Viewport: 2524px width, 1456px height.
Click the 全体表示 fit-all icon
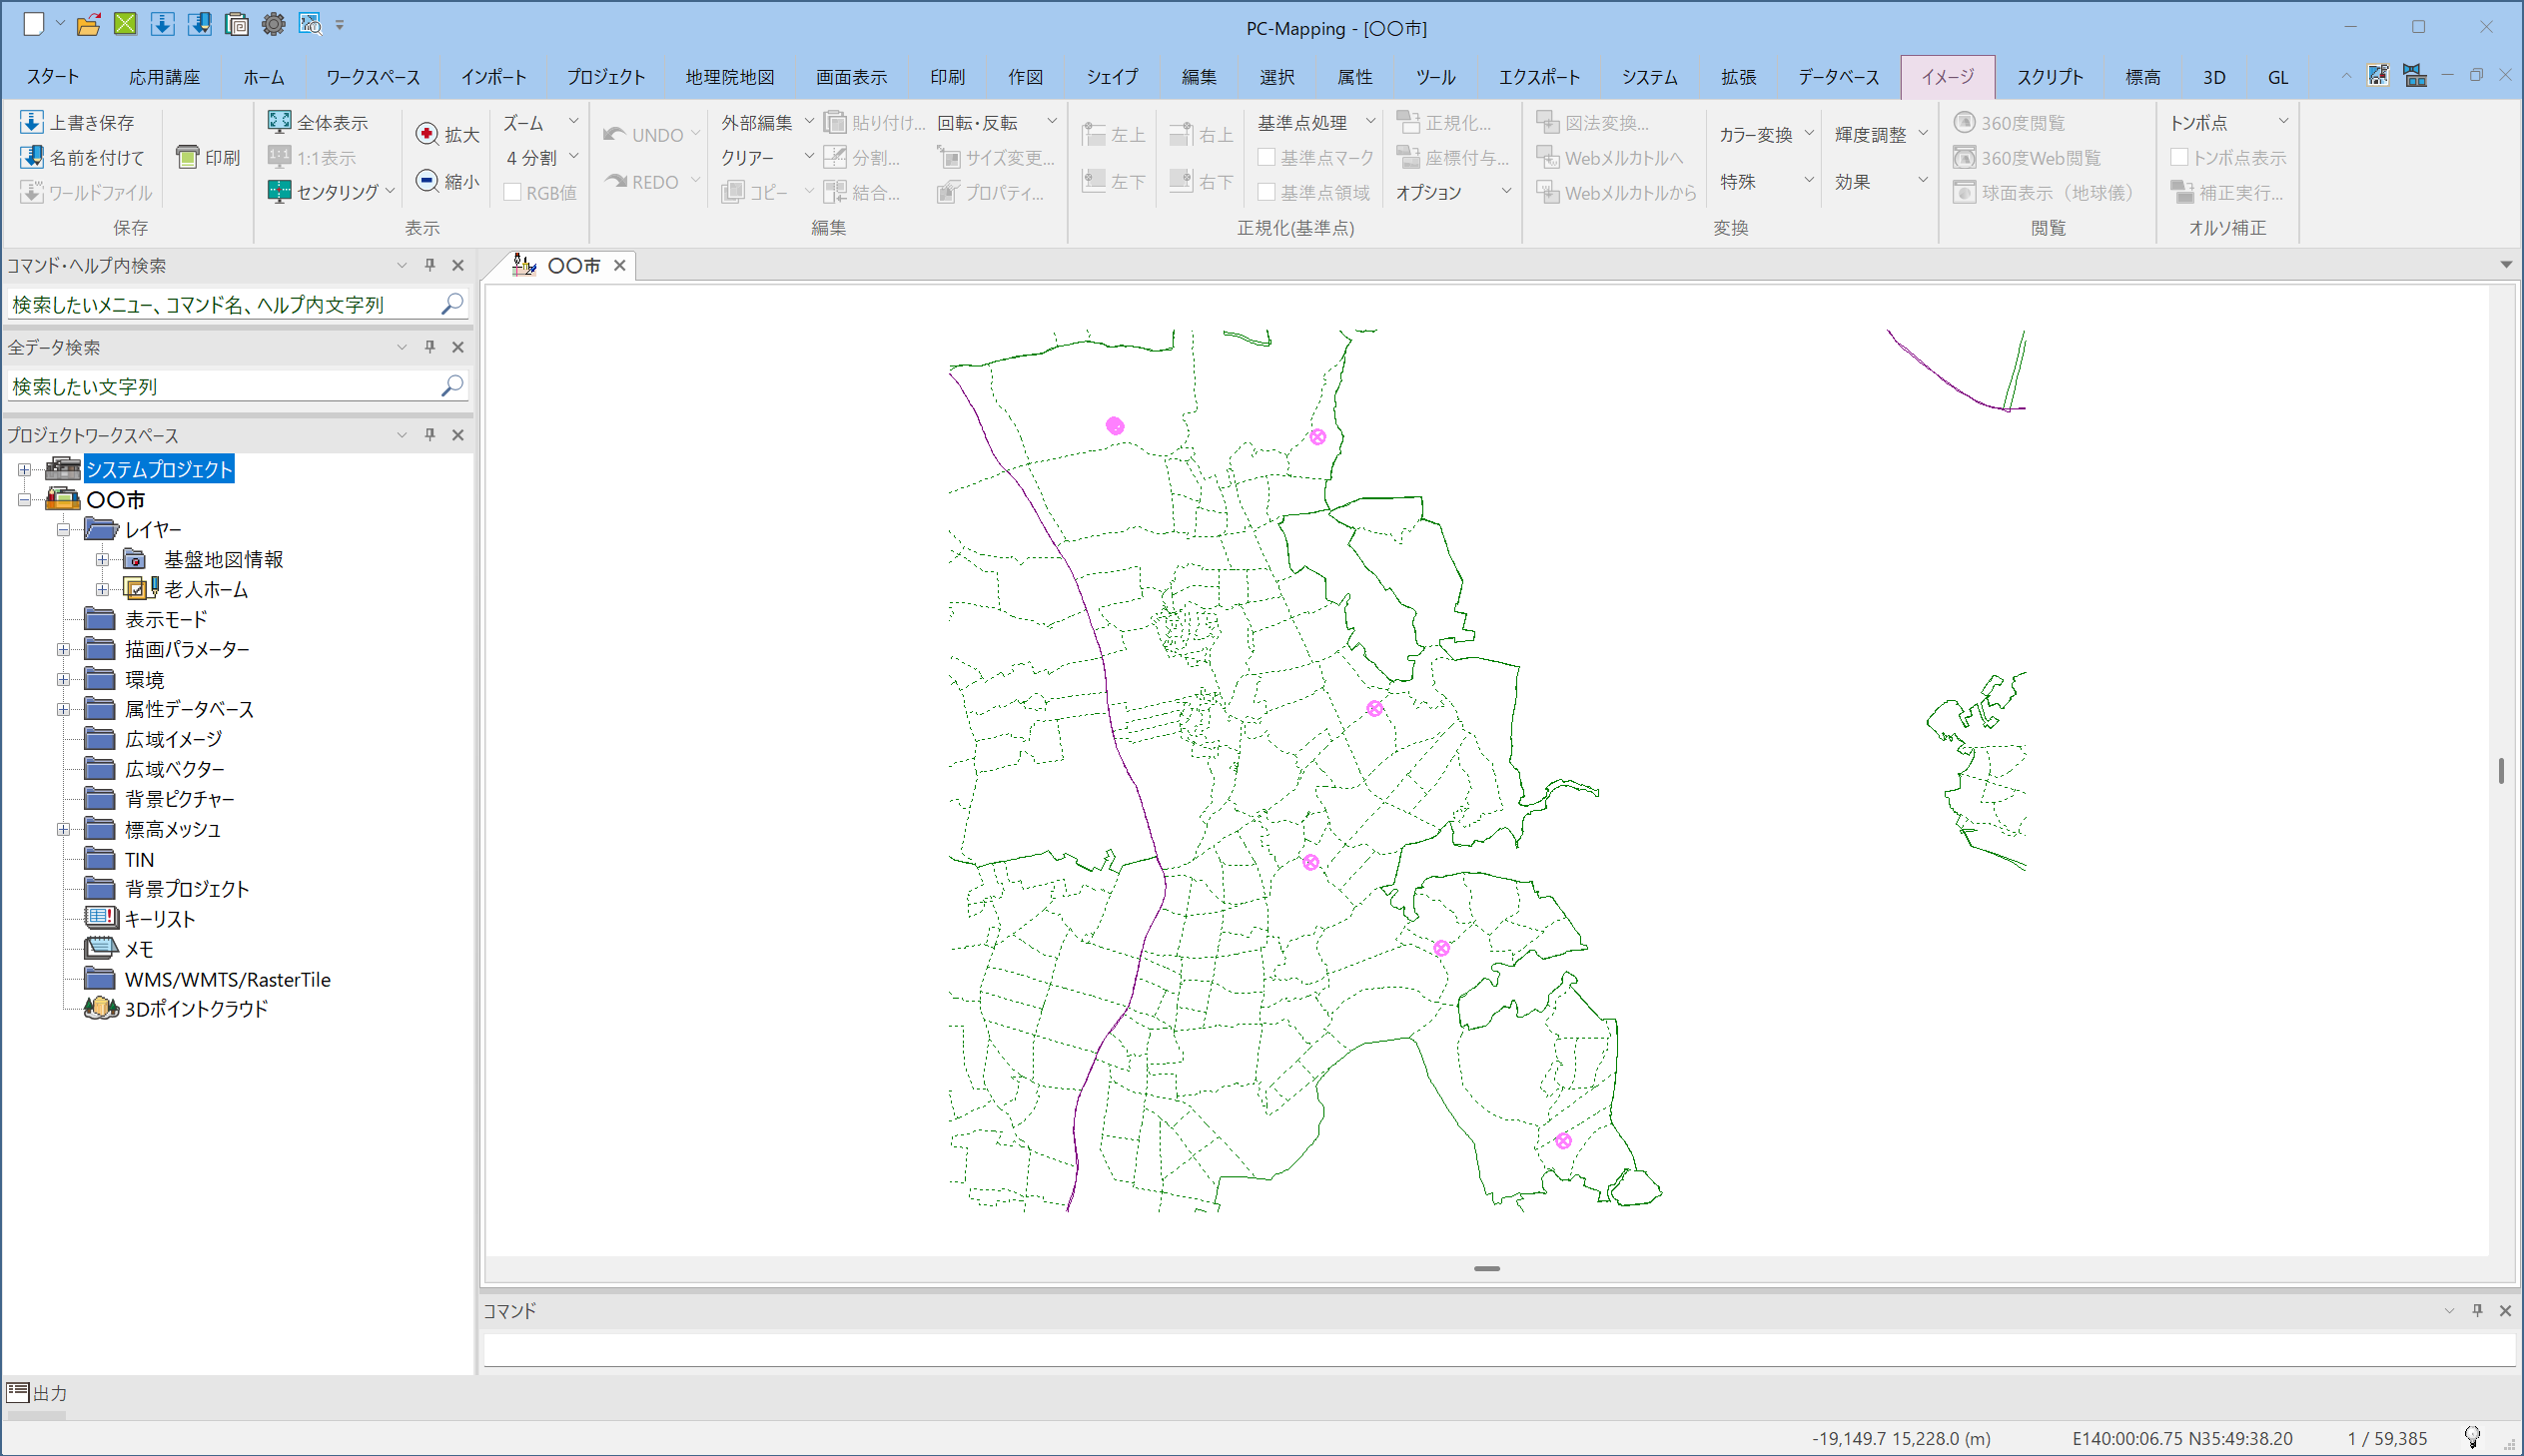click(x=279, y=122)
